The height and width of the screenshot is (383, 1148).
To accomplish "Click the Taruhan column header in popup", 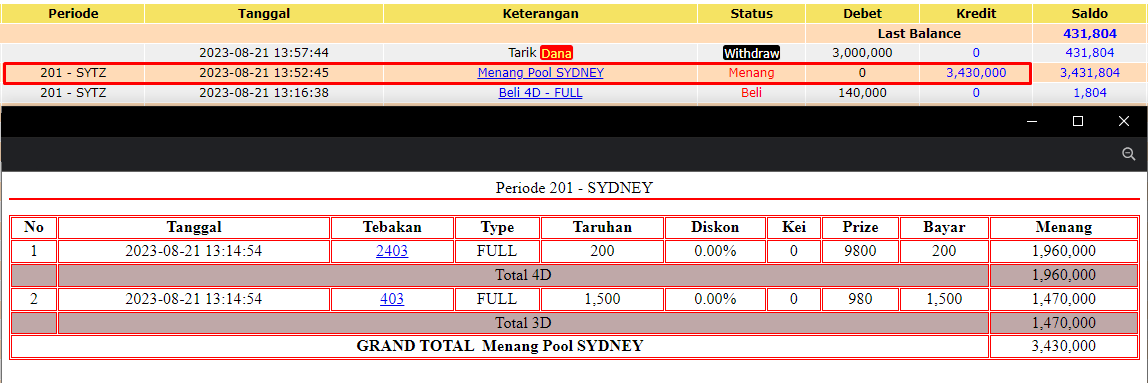I will click(602, 227).
